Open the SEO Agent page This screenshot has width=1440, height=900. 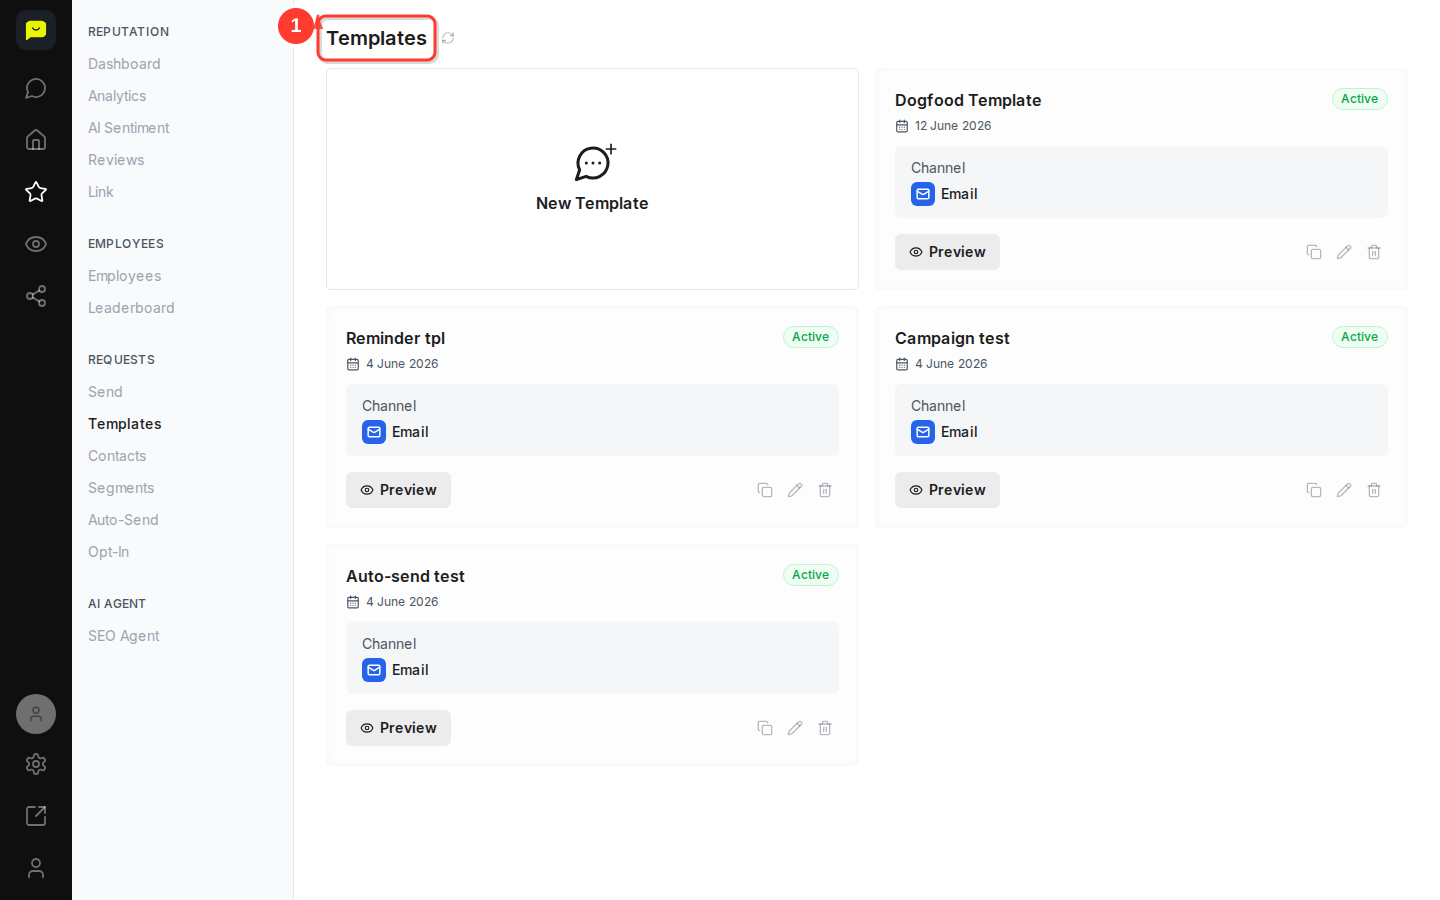[124, 636]
